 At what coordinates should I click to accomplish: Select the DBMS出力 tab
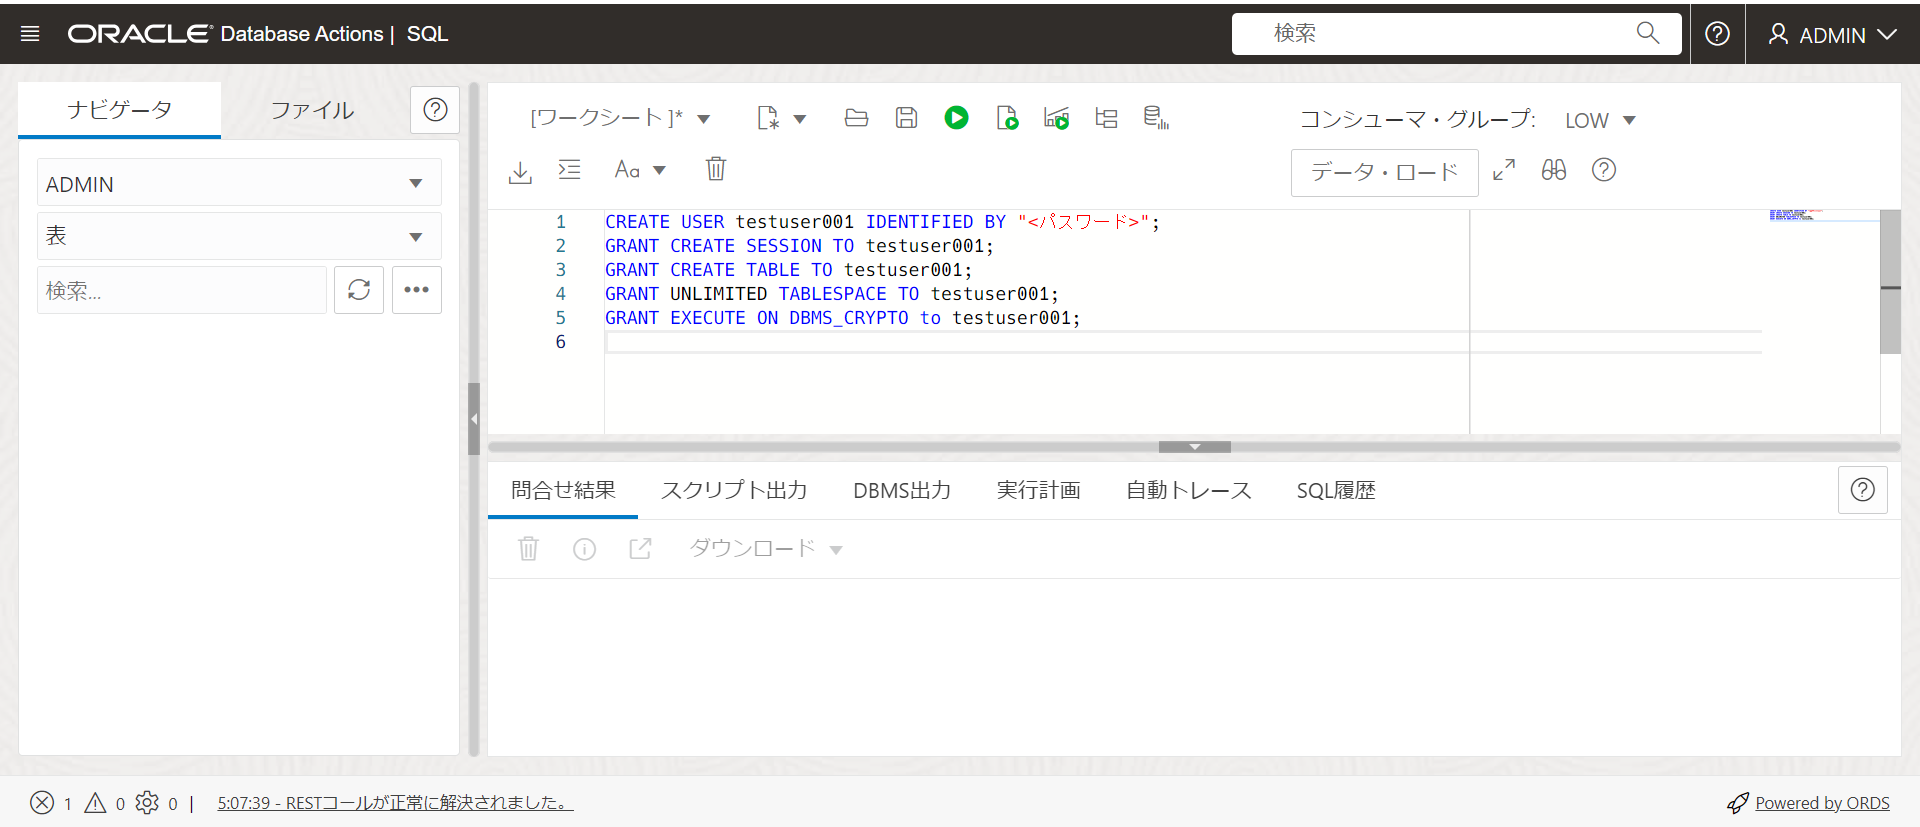(x=902, y=490)
